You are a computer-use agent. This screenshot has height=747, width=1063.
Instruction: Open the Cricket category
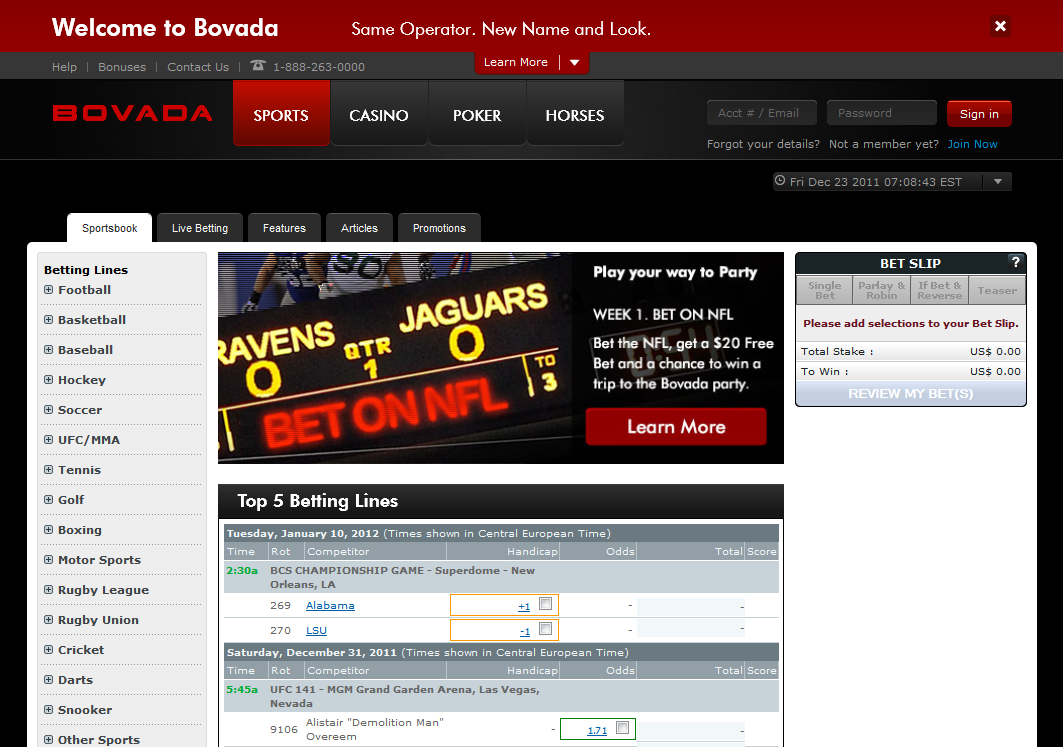click(81, 649)
